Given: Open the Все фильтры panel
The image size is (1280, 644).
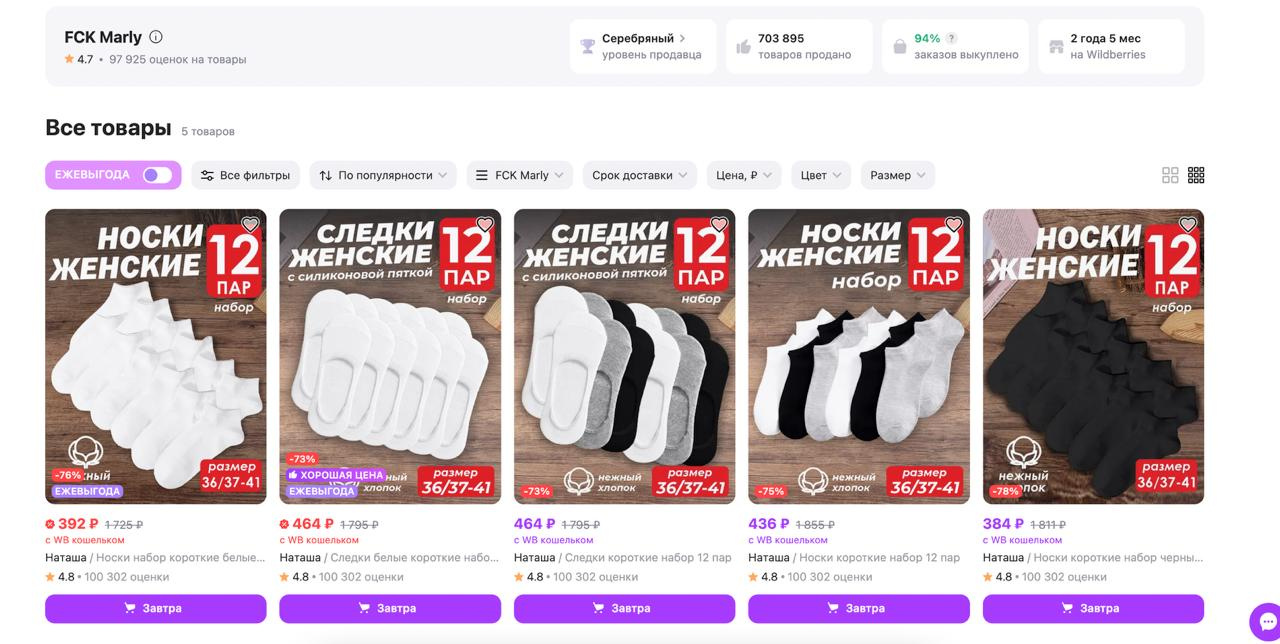Looking at the screenshot, I should [x=246, y=175].
